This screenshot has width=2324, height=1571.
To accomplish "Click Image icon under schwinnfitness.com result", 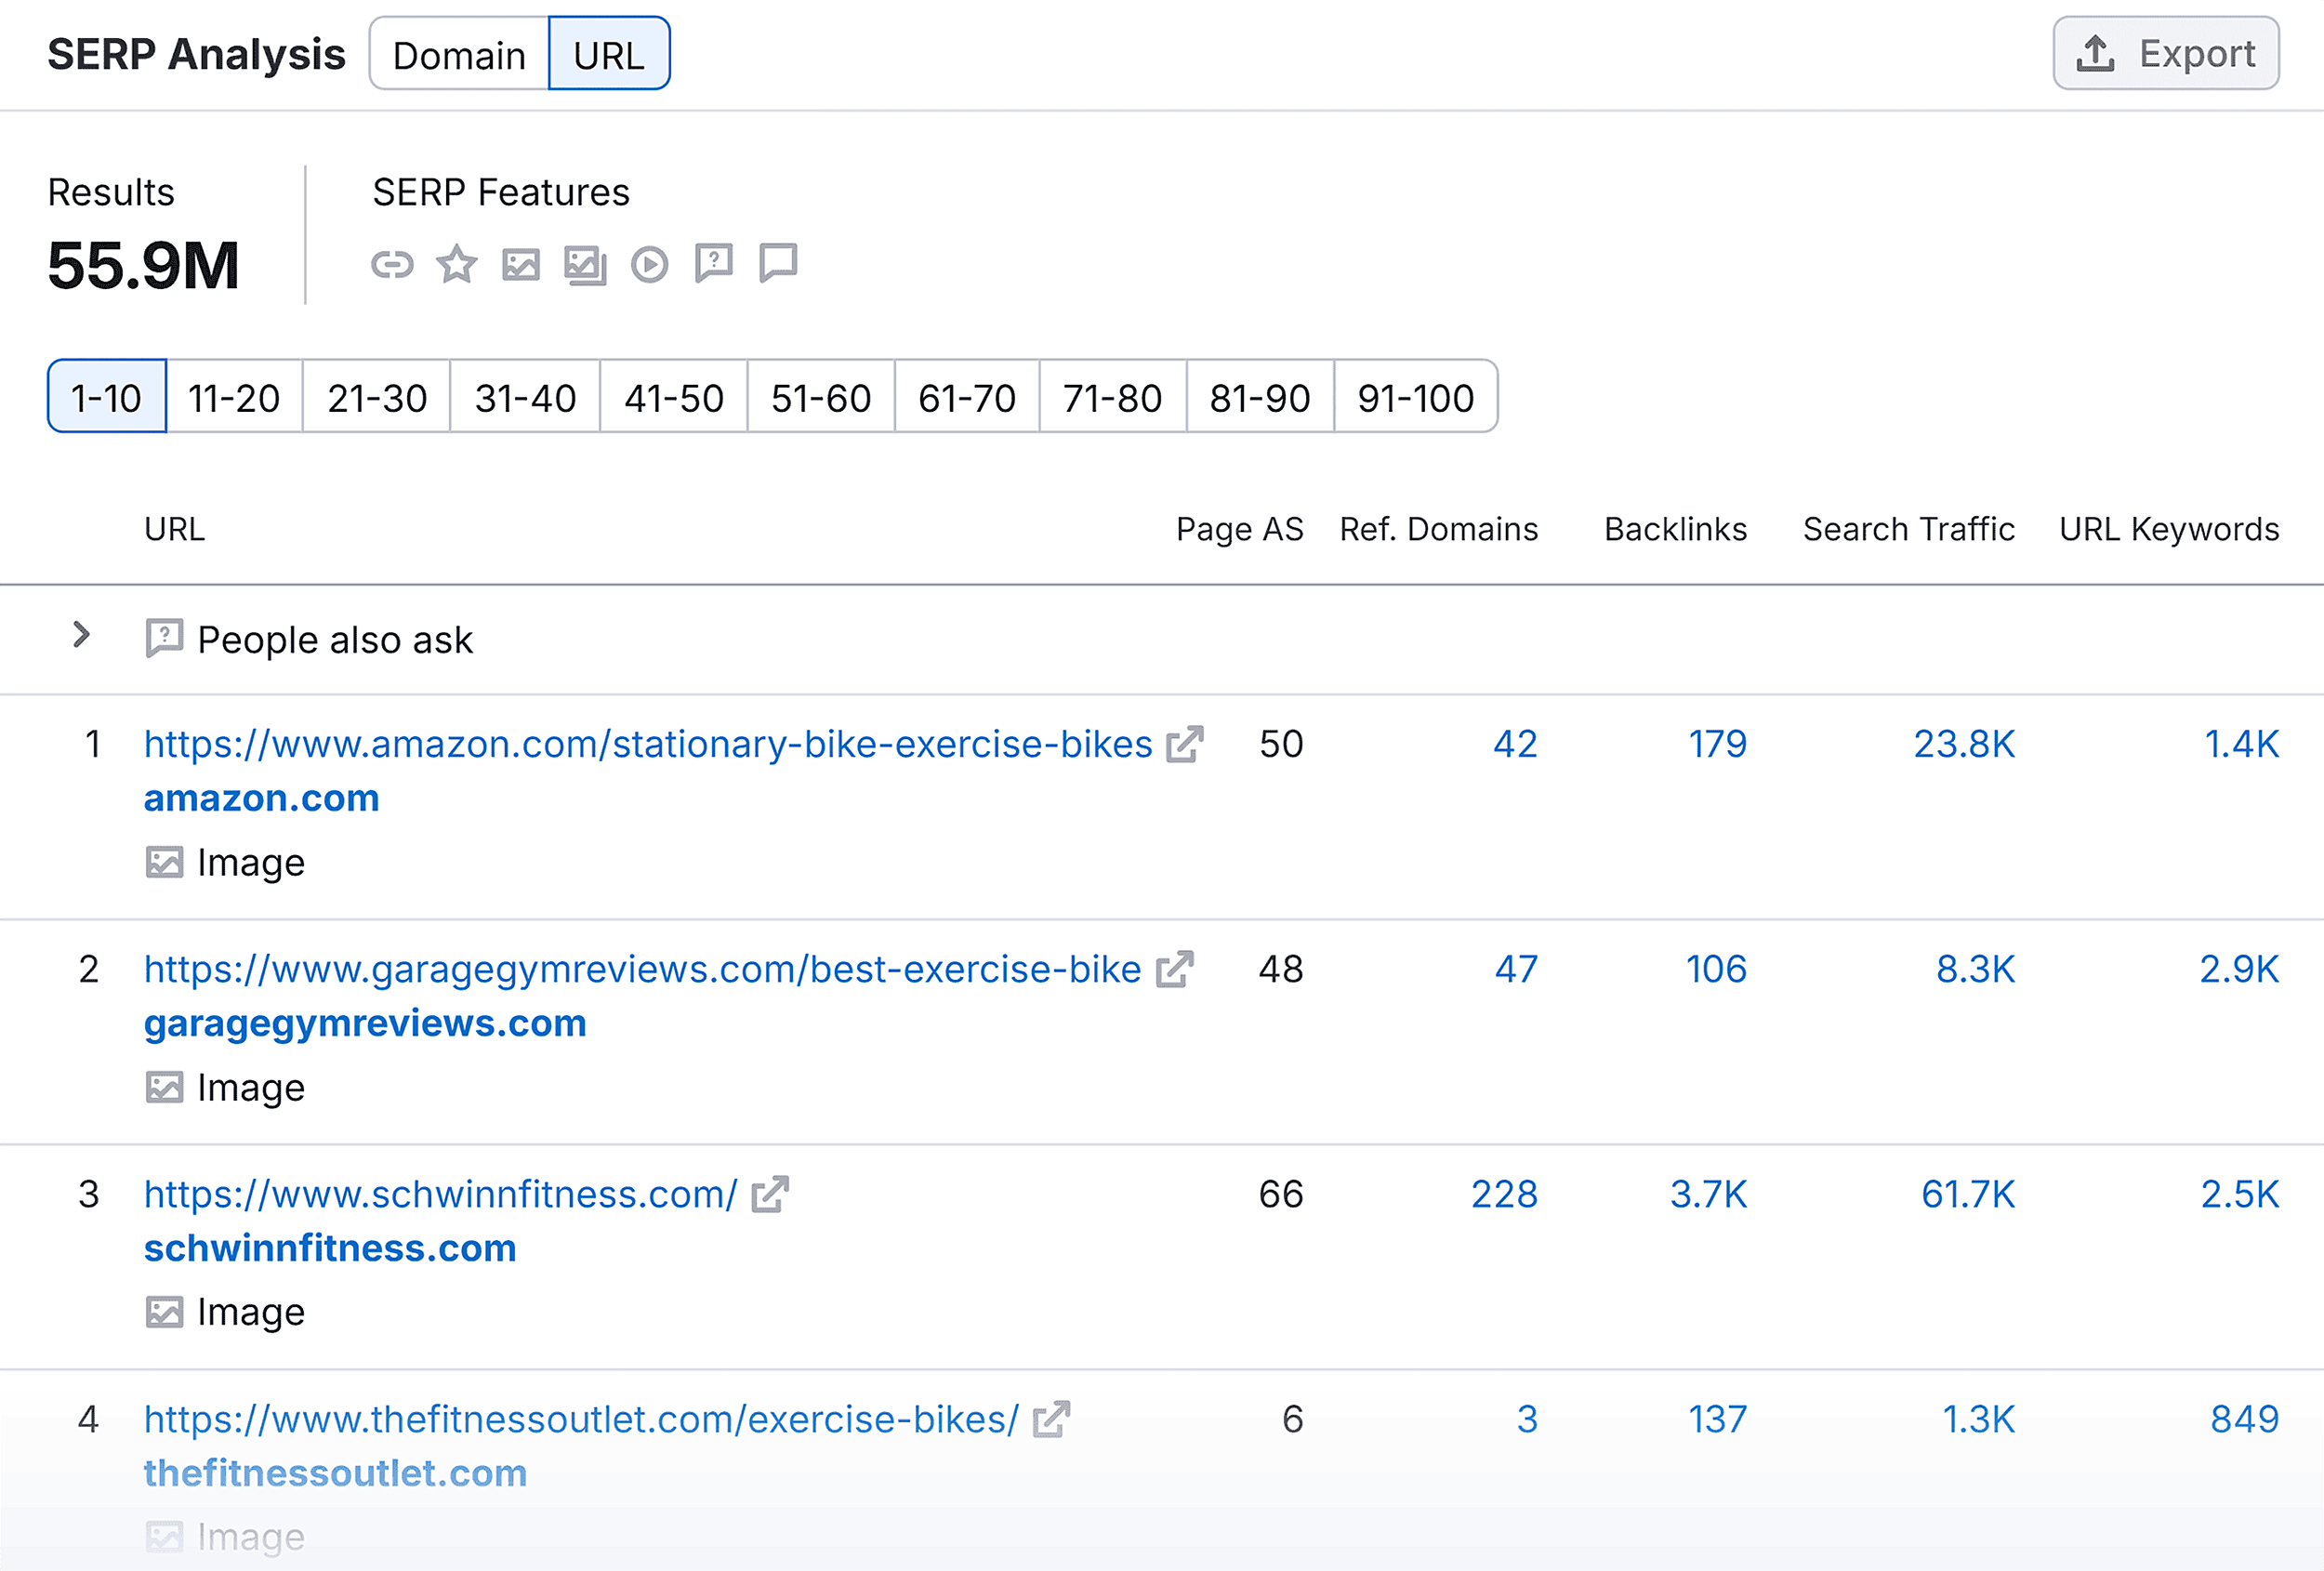I will (x=164, y=1312).
